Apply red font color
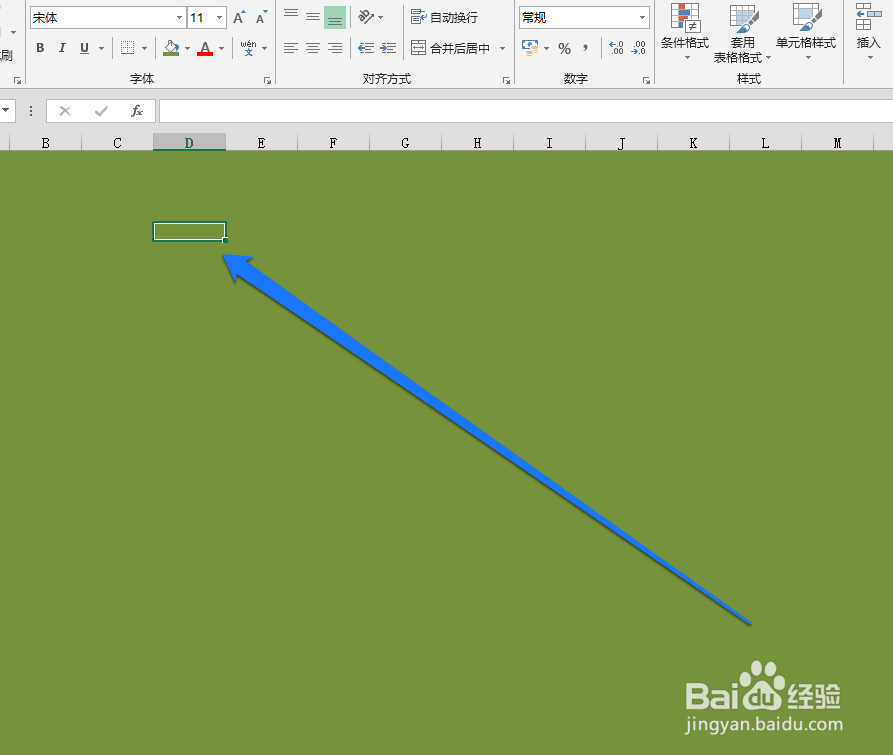The width and height of the screenshot is (893, 755). (205, 48)
